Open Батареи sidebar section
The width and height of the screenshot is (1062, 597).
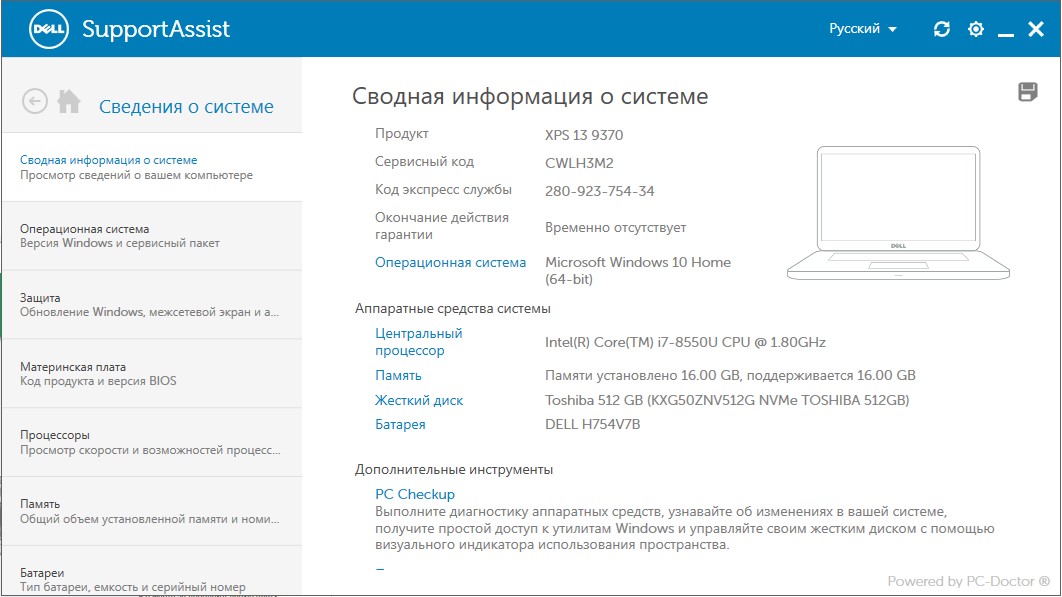click(152, 571)
